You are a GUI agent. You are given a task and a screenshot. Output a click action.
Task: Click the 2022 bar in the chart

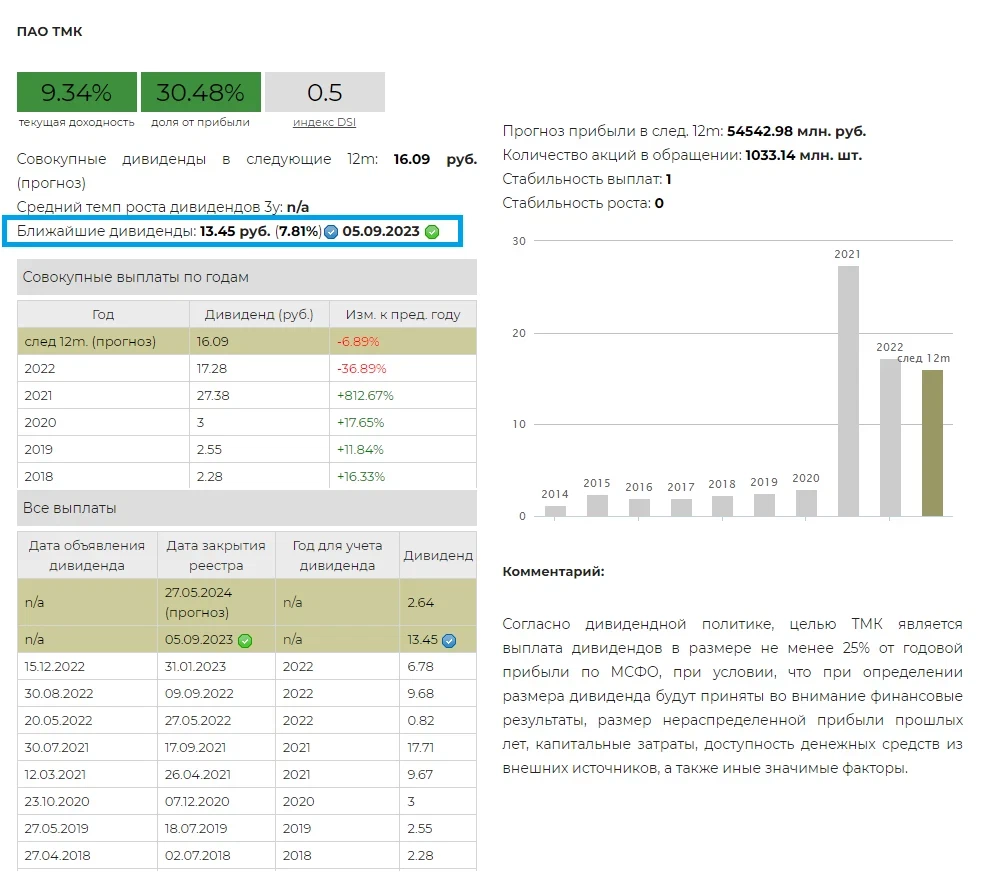pos(890,437)
